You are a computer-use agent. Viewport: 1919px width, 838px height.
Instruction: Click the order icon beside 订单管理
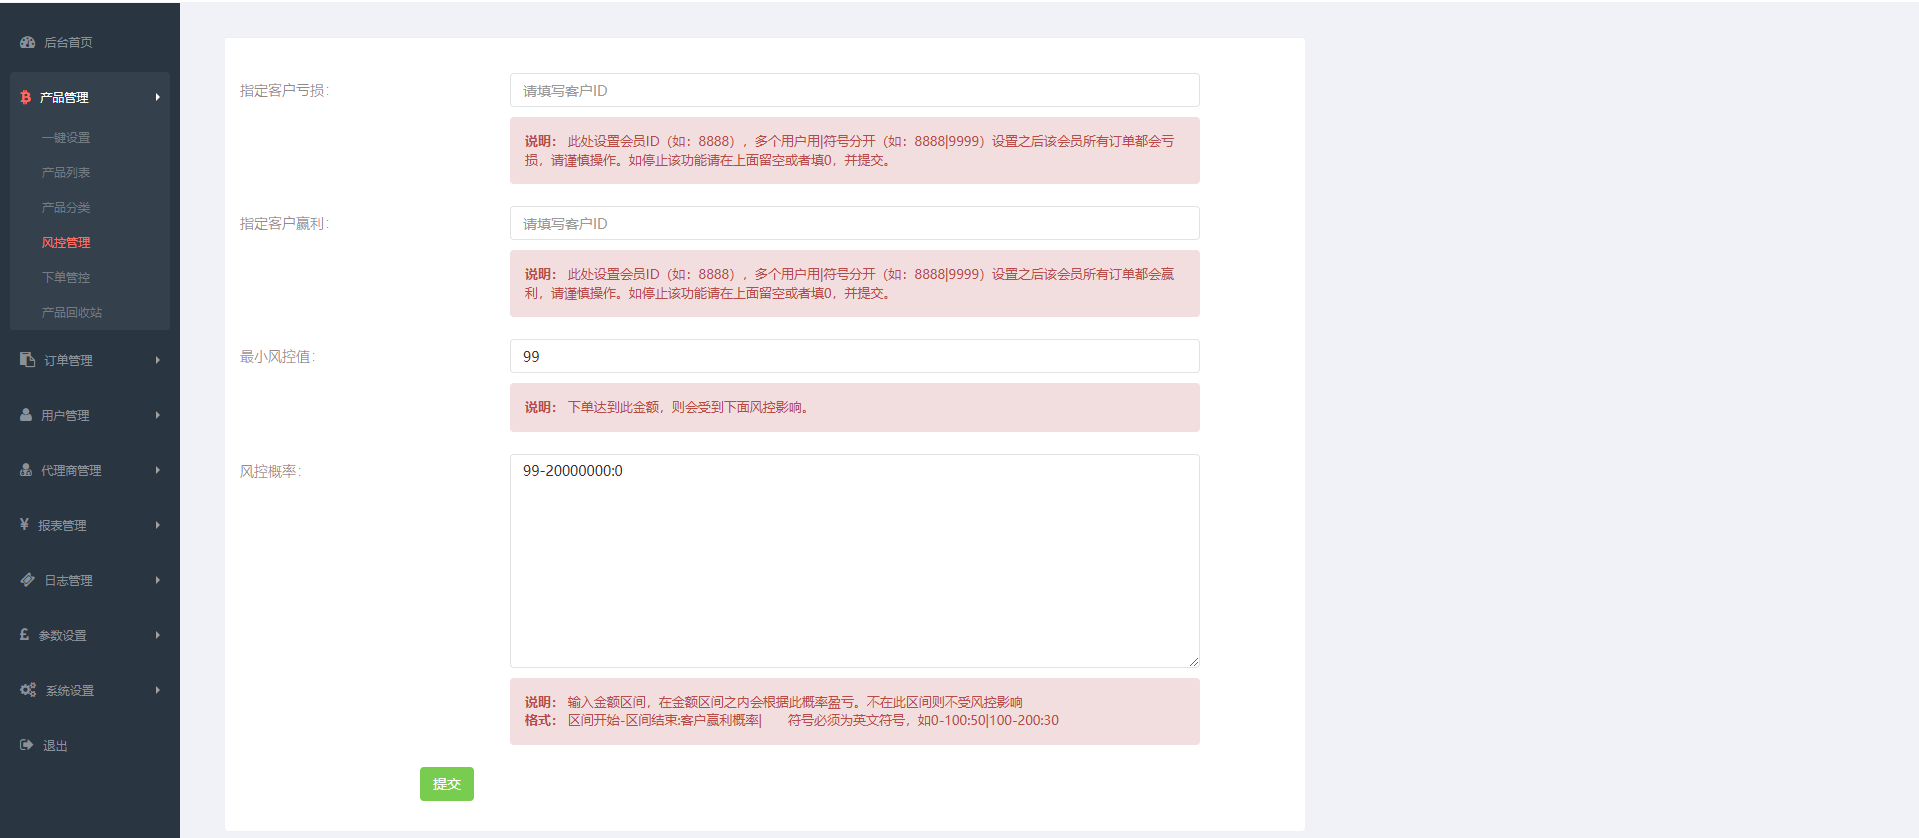(x=28, y=359)
